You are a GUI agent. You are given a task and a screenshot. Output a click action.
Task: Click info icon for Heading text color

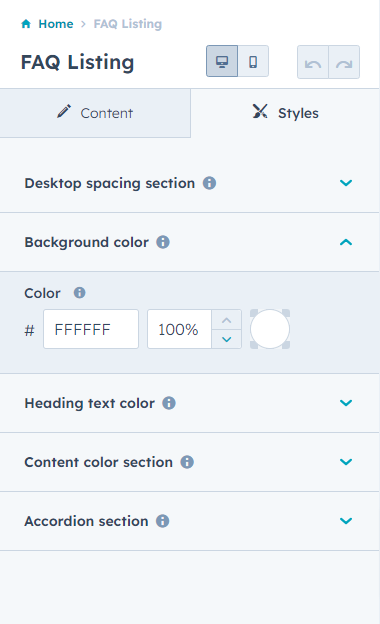point(169,403)
